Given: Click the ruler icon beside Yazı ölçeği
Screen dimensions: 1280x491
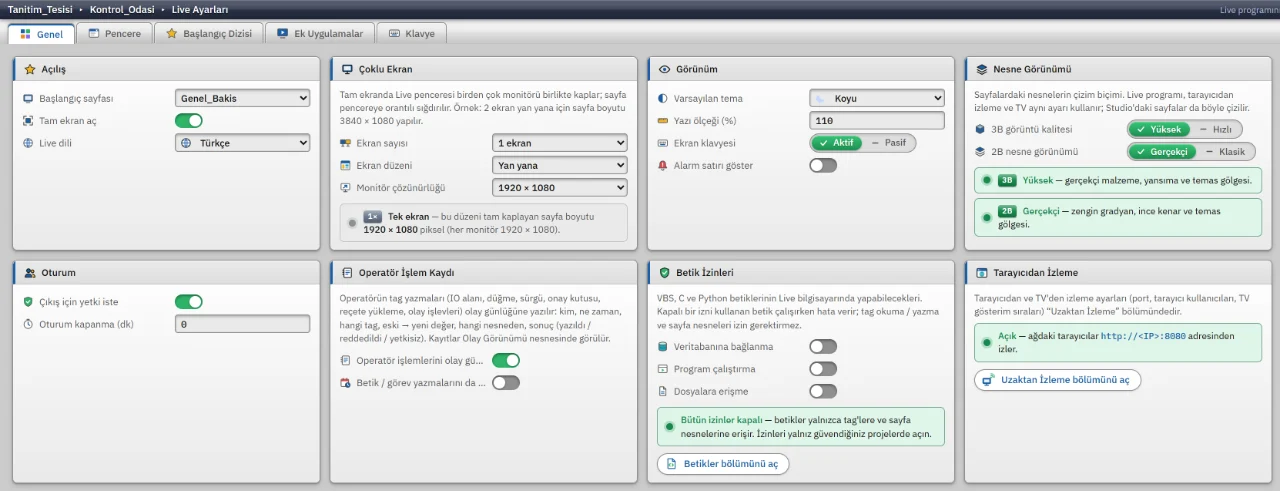Looking at the screenshot, I should pos(662,121).
